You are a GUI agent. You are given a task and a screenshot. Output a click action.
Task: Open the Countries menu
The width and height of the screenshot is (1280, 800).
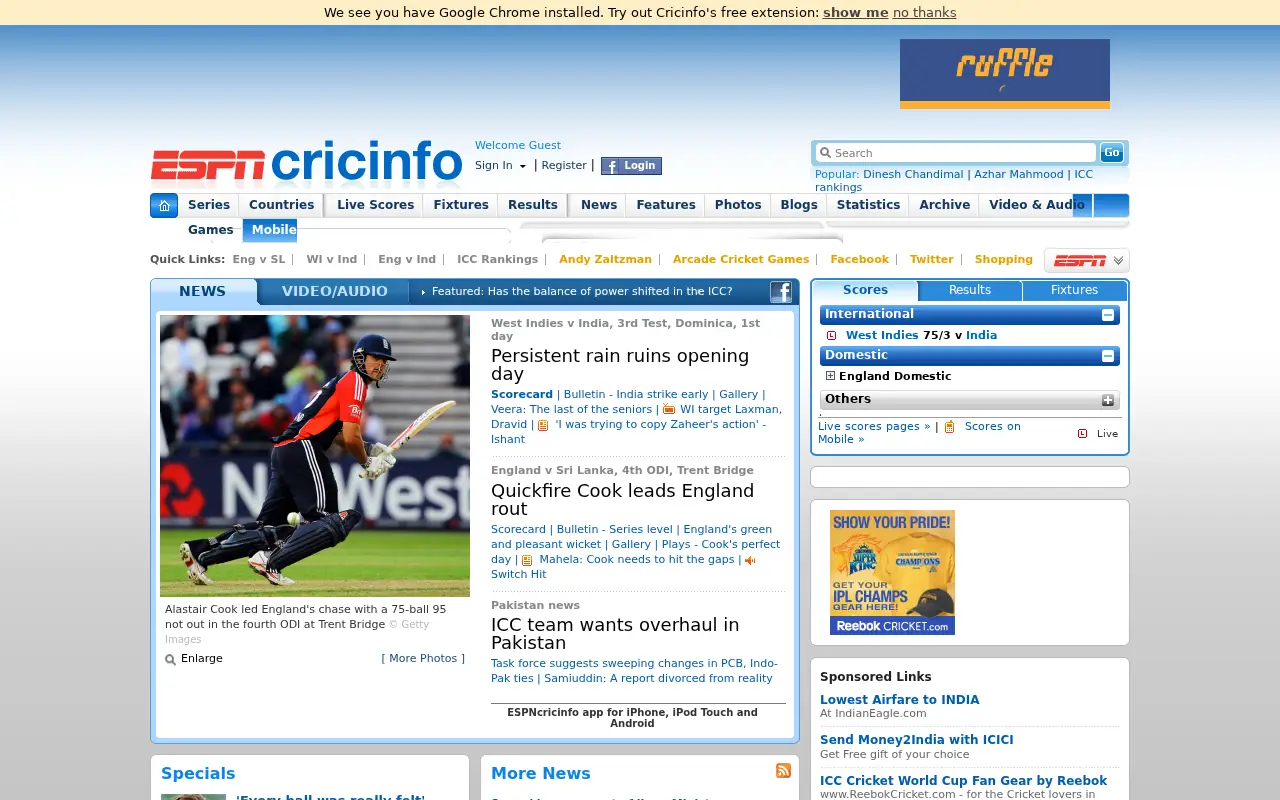point(281,205)
